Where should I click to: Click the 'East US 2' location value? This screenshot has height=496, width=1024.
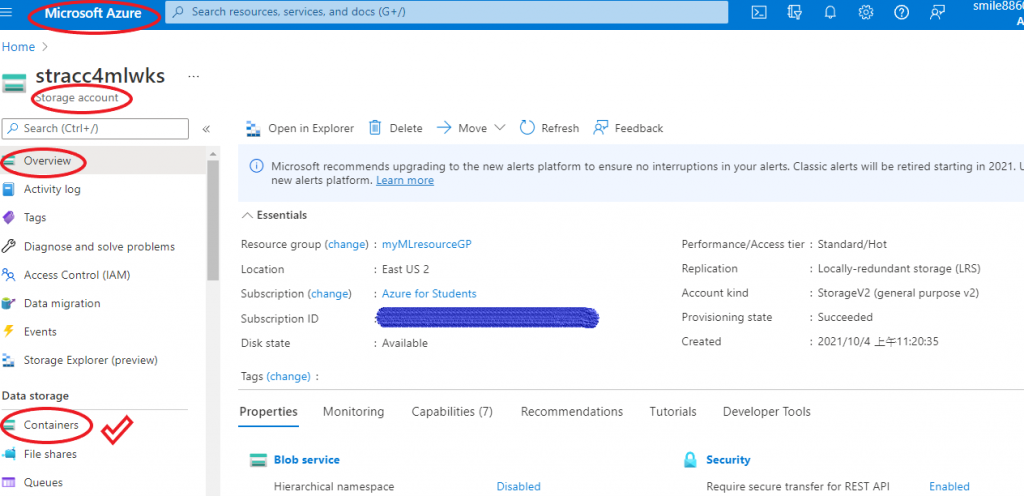[406, 269]
